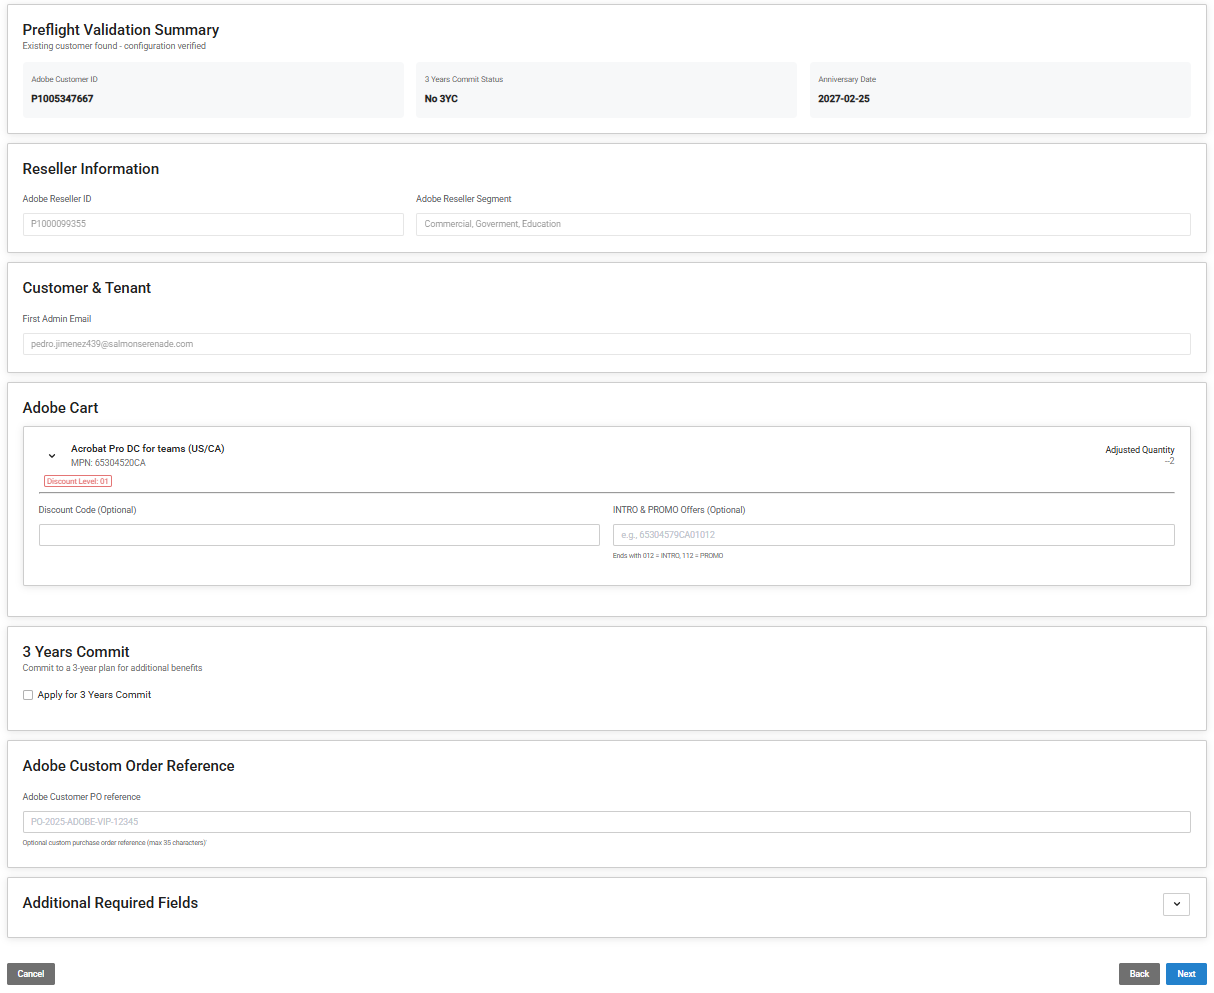Proceed with the Next button
Screen dimensions: 1214x993
tap(1186, 974)
